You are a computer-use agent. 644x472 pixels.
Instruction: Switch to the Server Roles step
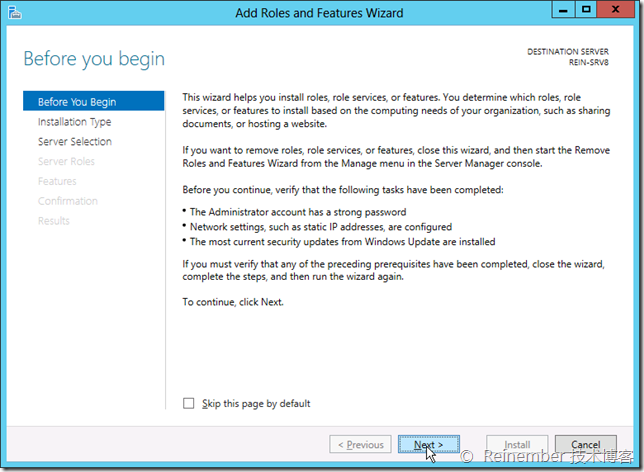click(x=66, y=162)
